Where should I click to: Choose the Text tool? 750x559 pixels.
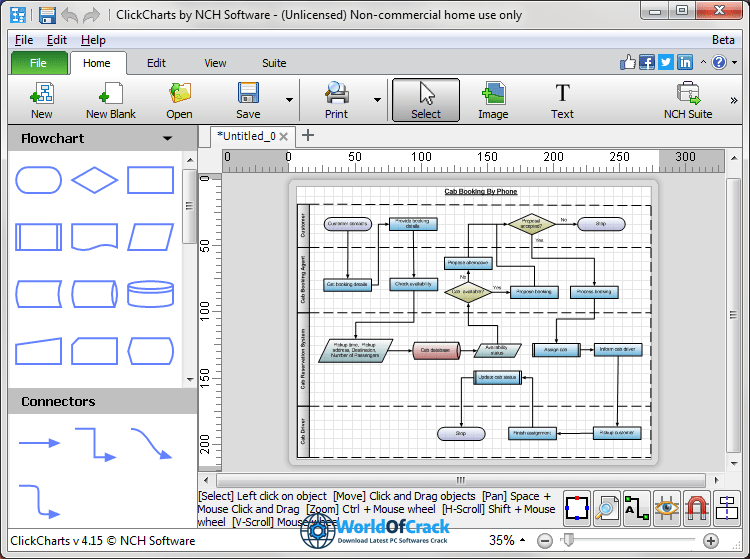562,100
